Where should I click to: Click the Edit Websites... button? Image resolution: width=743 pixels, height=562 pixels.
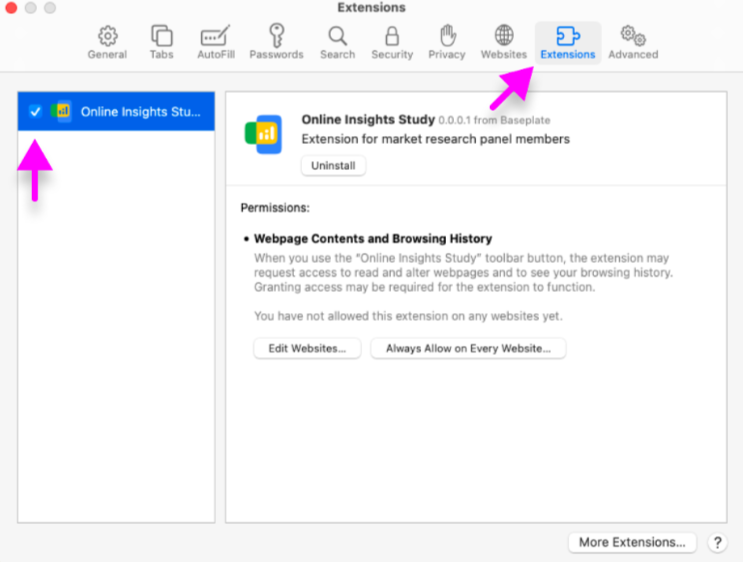[307, 348]
